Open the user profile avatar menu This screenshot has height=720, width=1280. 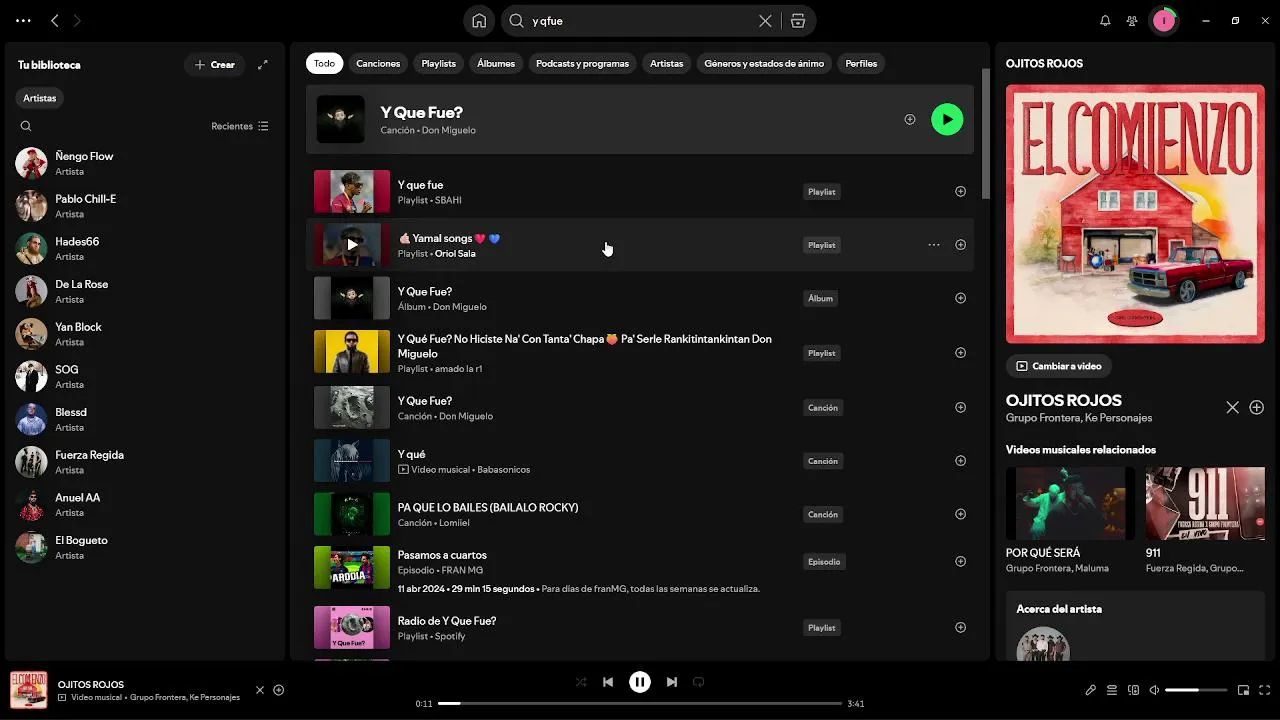1164,21
